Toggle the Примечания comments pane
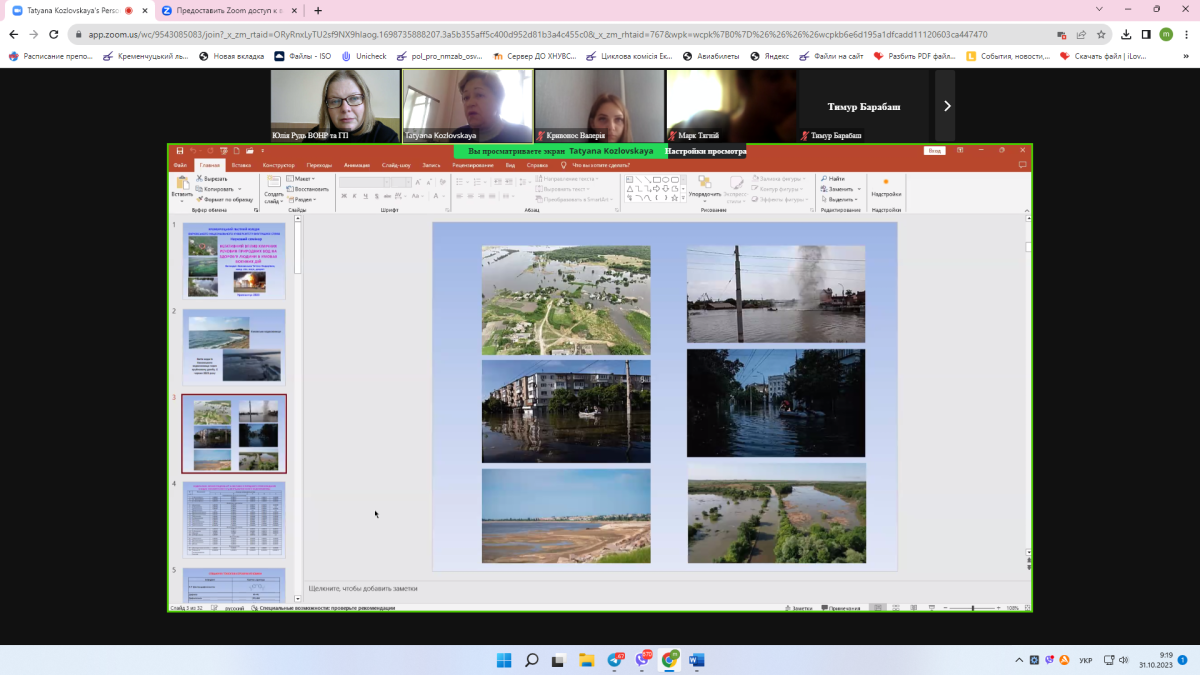Viewport: 1200px width, 675px height. click(x=841, y=608)
